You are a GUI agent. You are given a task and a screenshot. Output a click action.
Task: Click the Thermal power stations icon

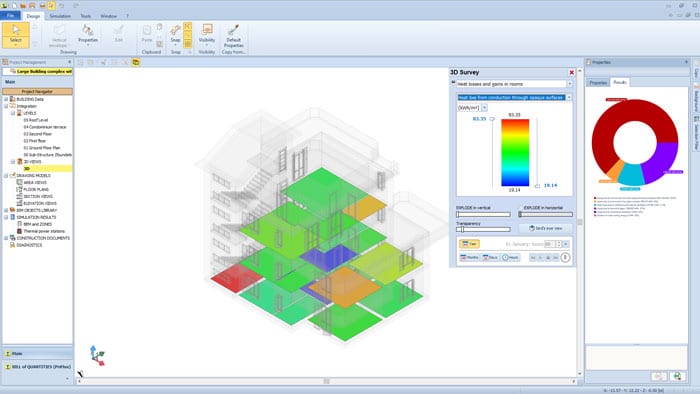pyautogui.click(x=20, y=231)
